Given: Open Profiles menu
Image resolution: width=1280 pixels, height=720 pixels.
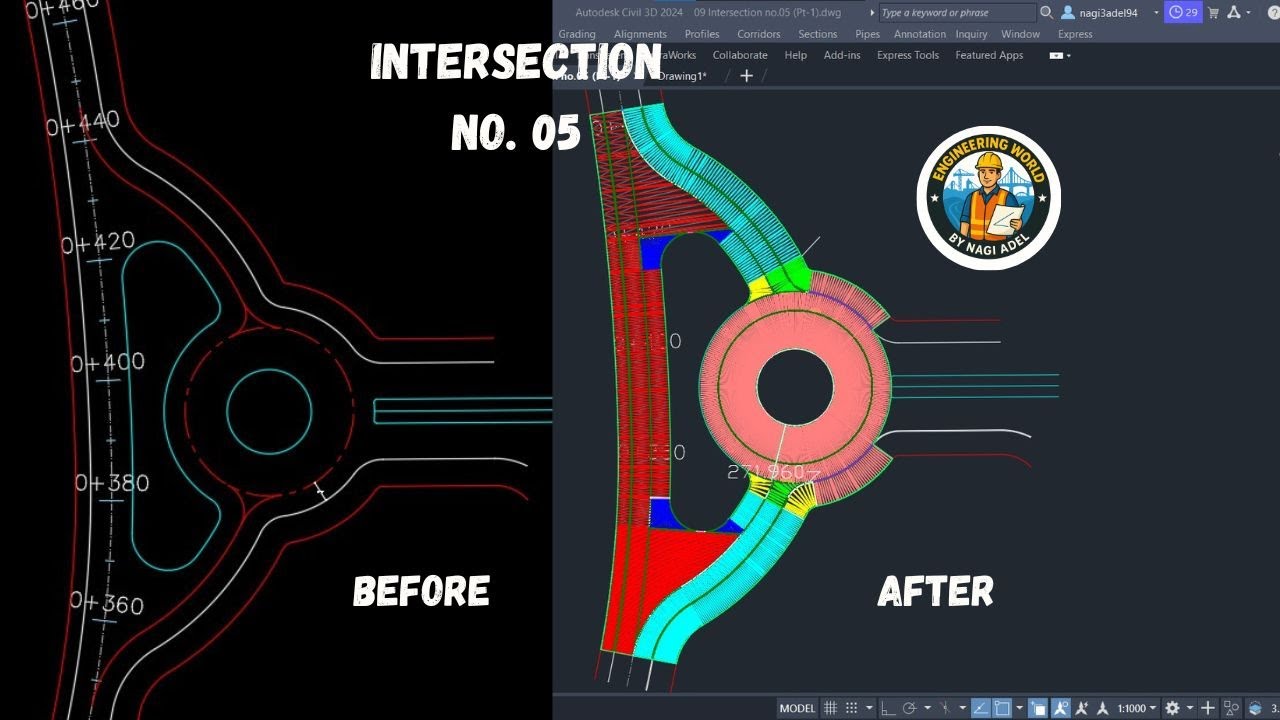Looking at the screenshot, I should pos(702,34).
